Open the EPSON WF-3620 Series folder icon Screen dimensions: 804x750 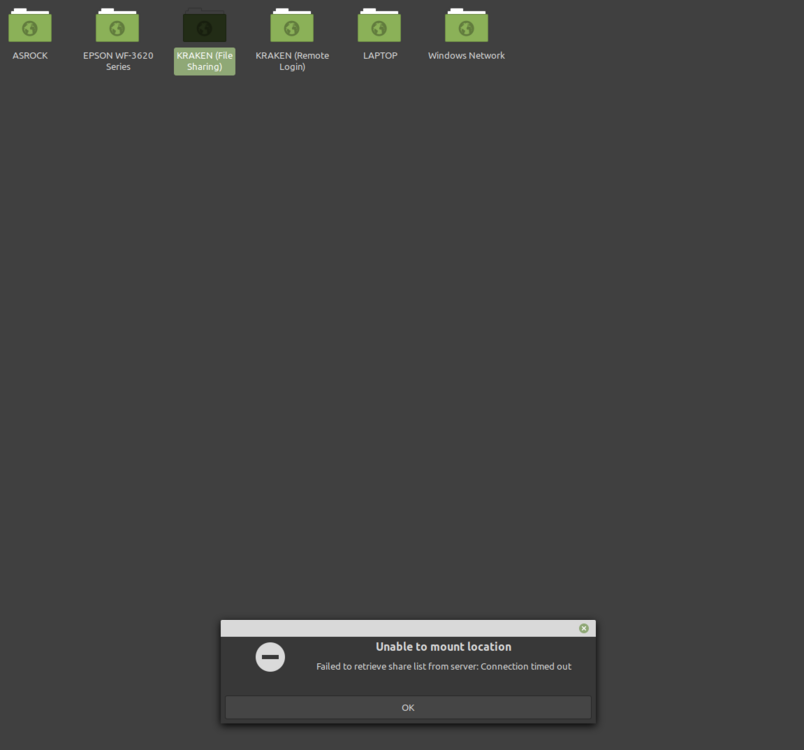pyautogui.click(x=117, y=25)
